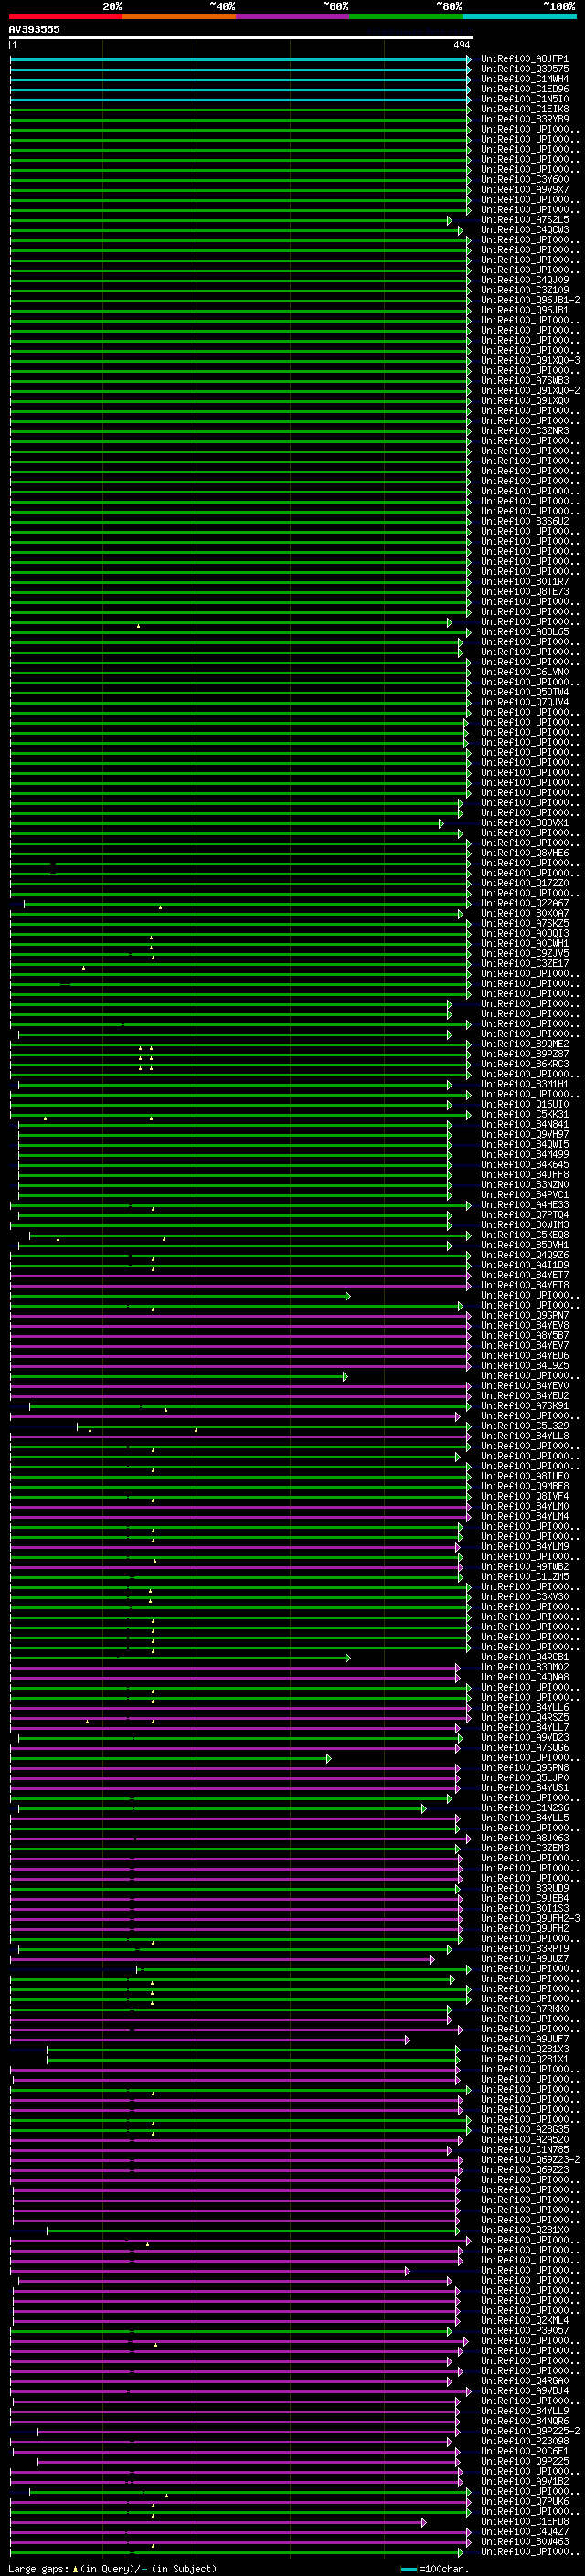Select the UniRef100_A7S2L5 label
585x2576 pixels.
click(x=524, y=220)
